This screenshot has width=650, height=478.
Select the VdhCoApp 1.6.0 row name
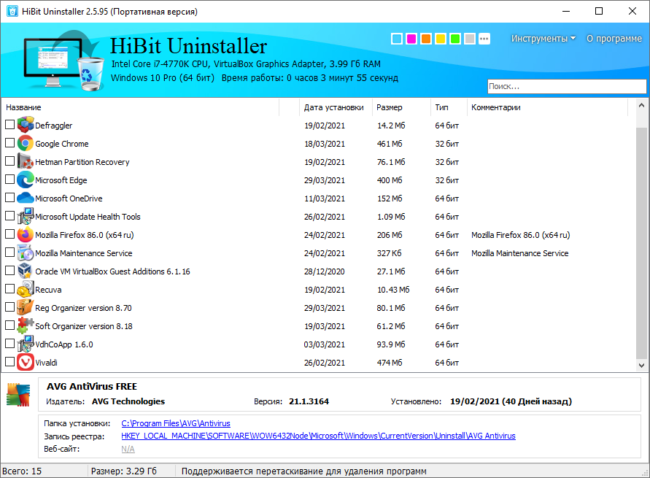click(64, 344)
